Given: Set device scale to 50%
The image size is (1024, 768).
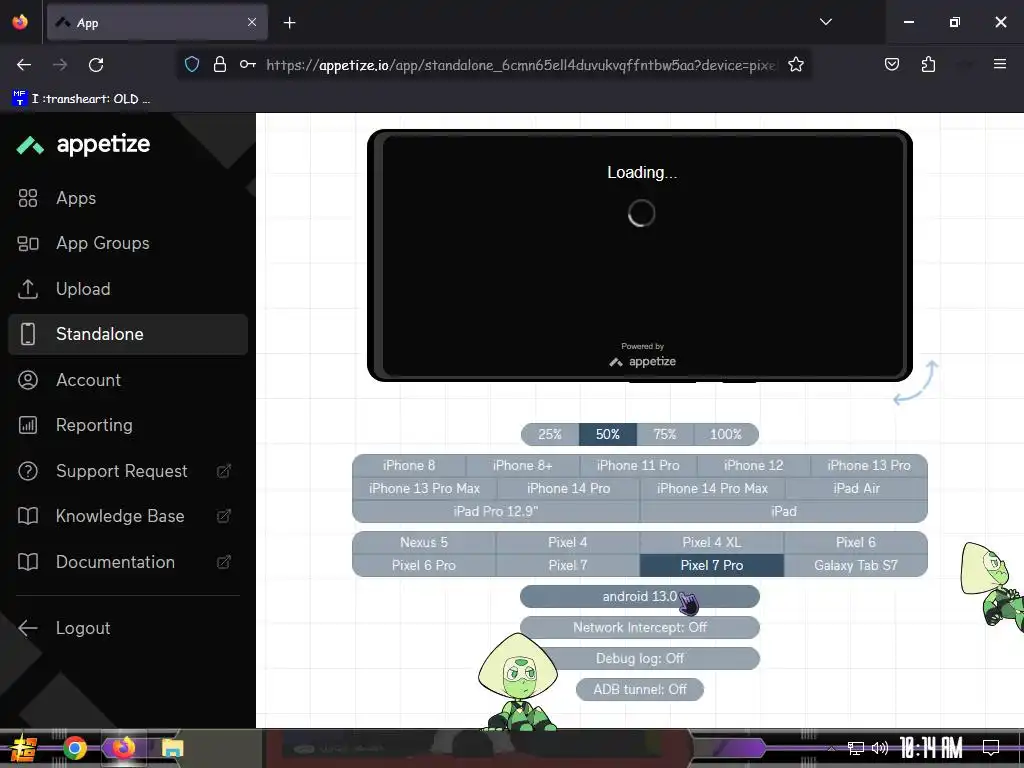Looking at the screenshot, I should 607,434.
